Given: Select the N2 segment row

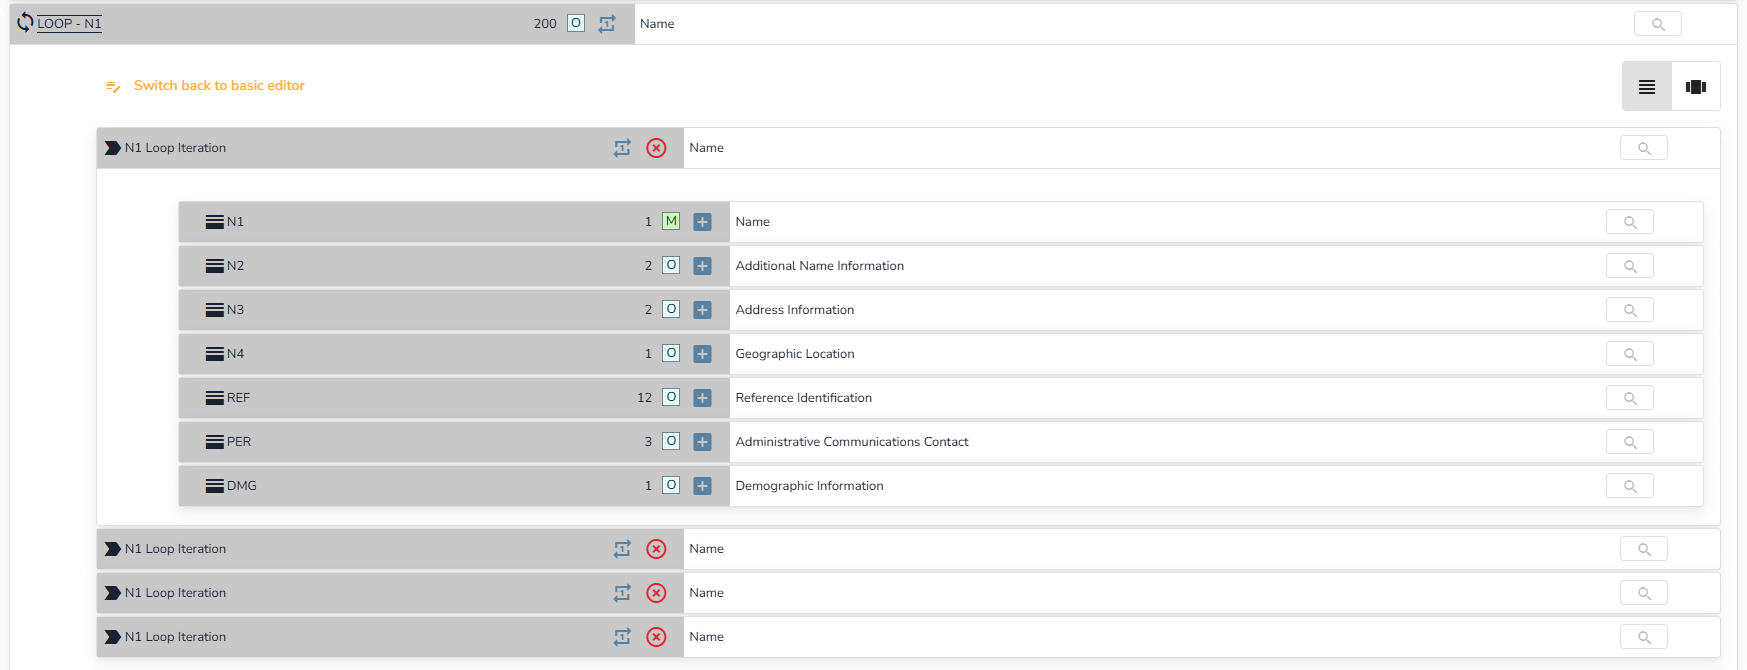Looking at the screenshot, I should 235,266.
